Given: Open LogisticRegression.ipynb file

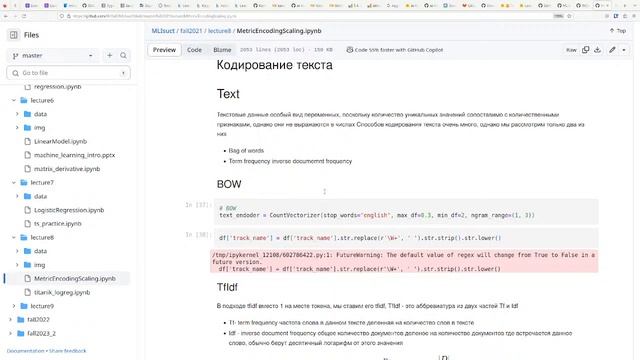Looking at the screenshot, I should tap(69, 210).
